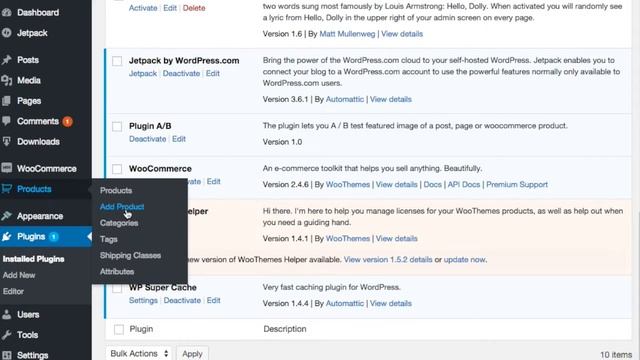Click the Posts pushpin icon

click(7, 60)
